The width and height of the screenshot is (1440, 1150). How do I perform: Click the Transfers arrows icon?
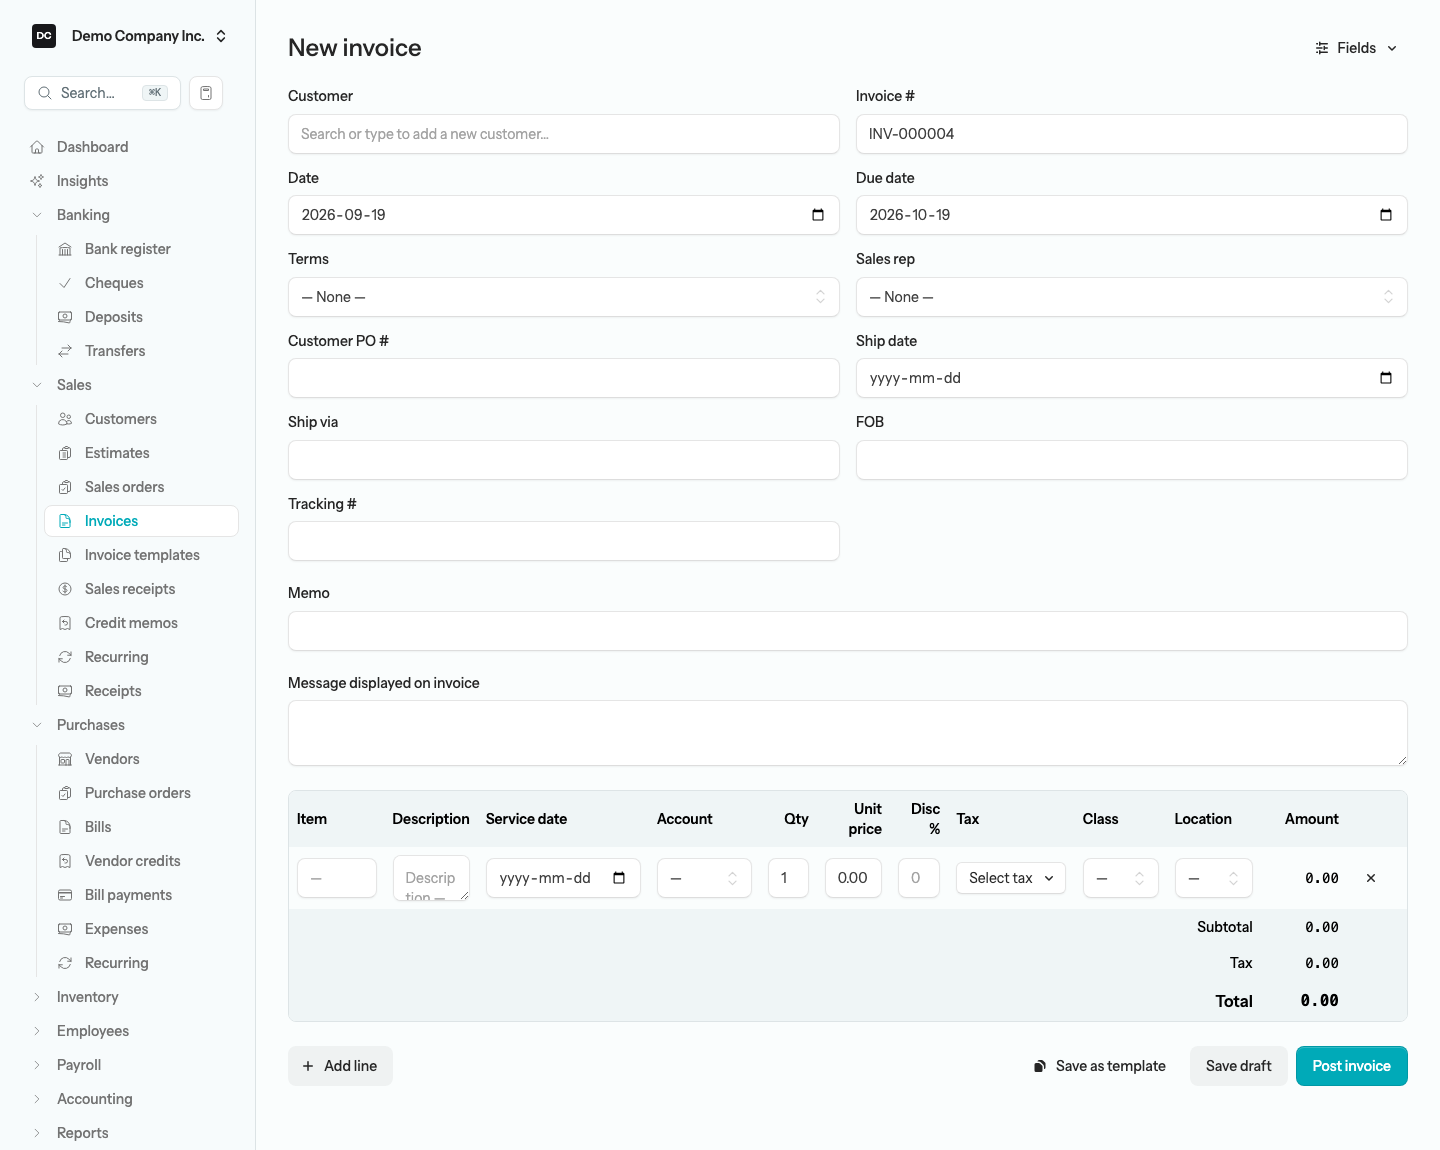coord(65,351)
